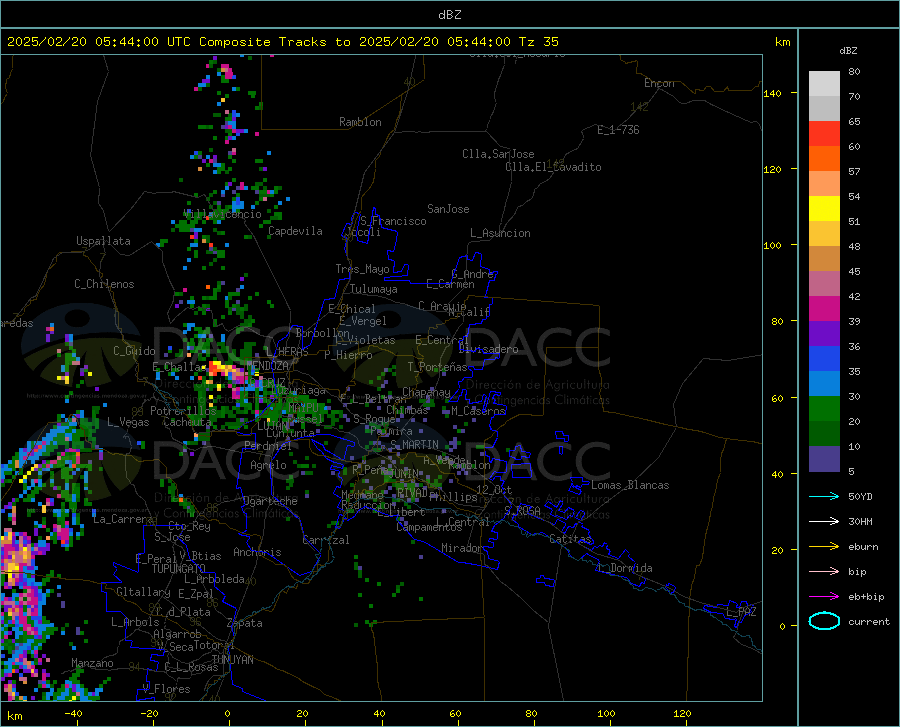Click the Anchoris label on the map
Screen dimensions: 900x727
click(257, 553)
